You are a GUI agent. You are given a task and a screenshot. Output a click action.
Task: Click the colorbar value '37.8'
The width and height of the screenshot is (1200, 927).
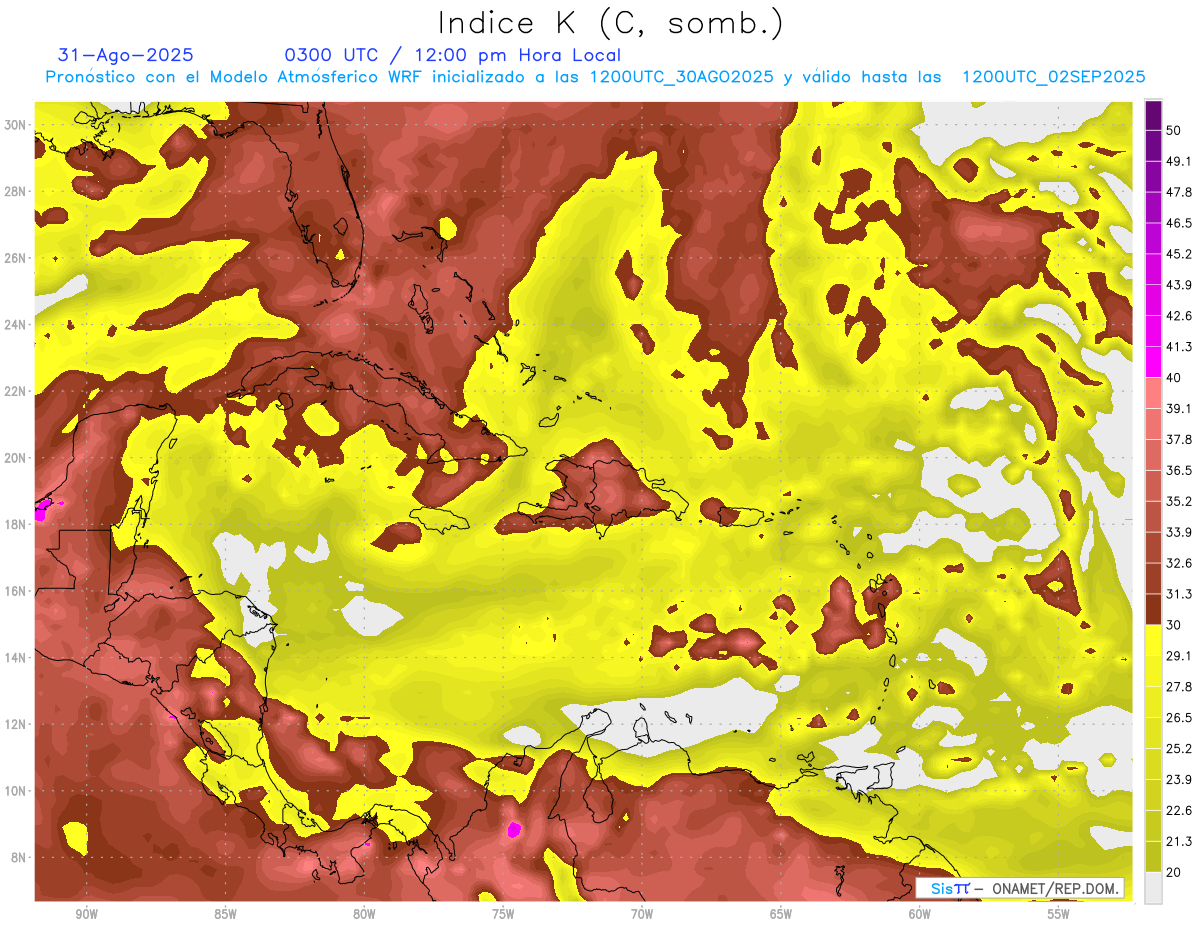1179,440
